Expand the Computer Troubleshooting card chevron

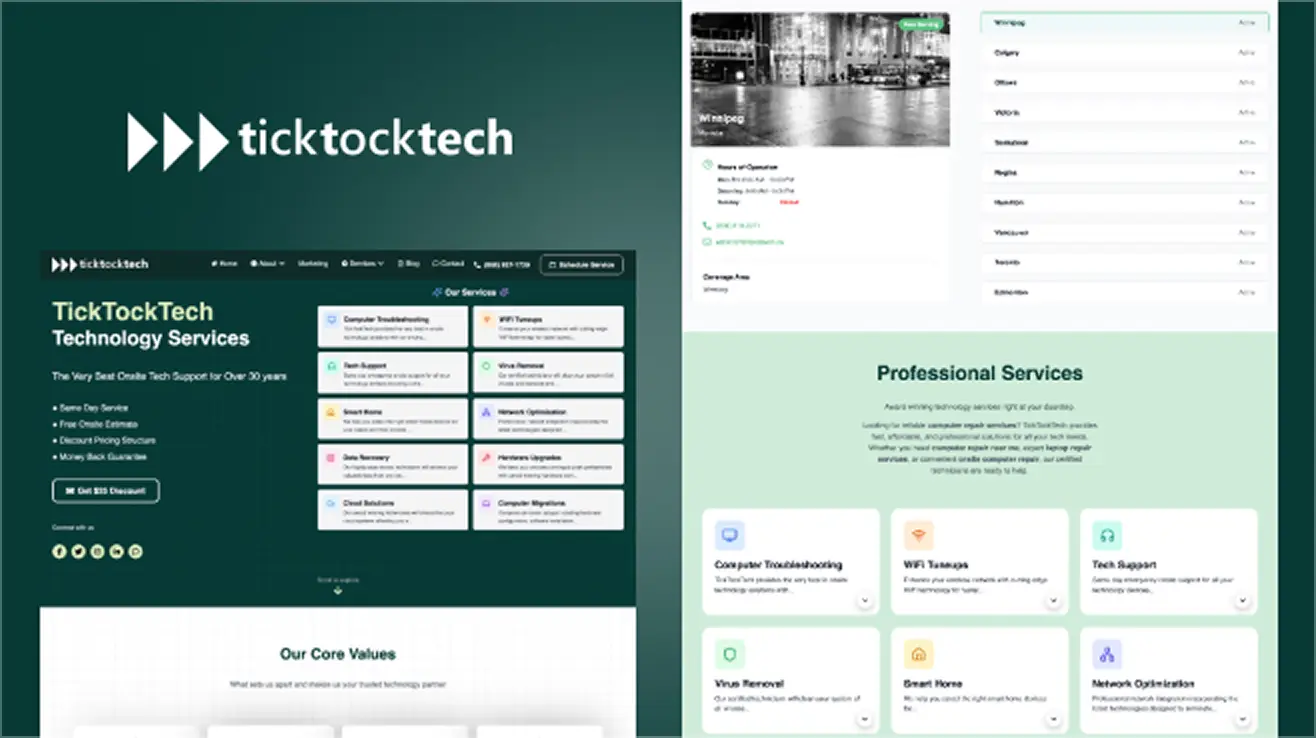click(865, 601)
